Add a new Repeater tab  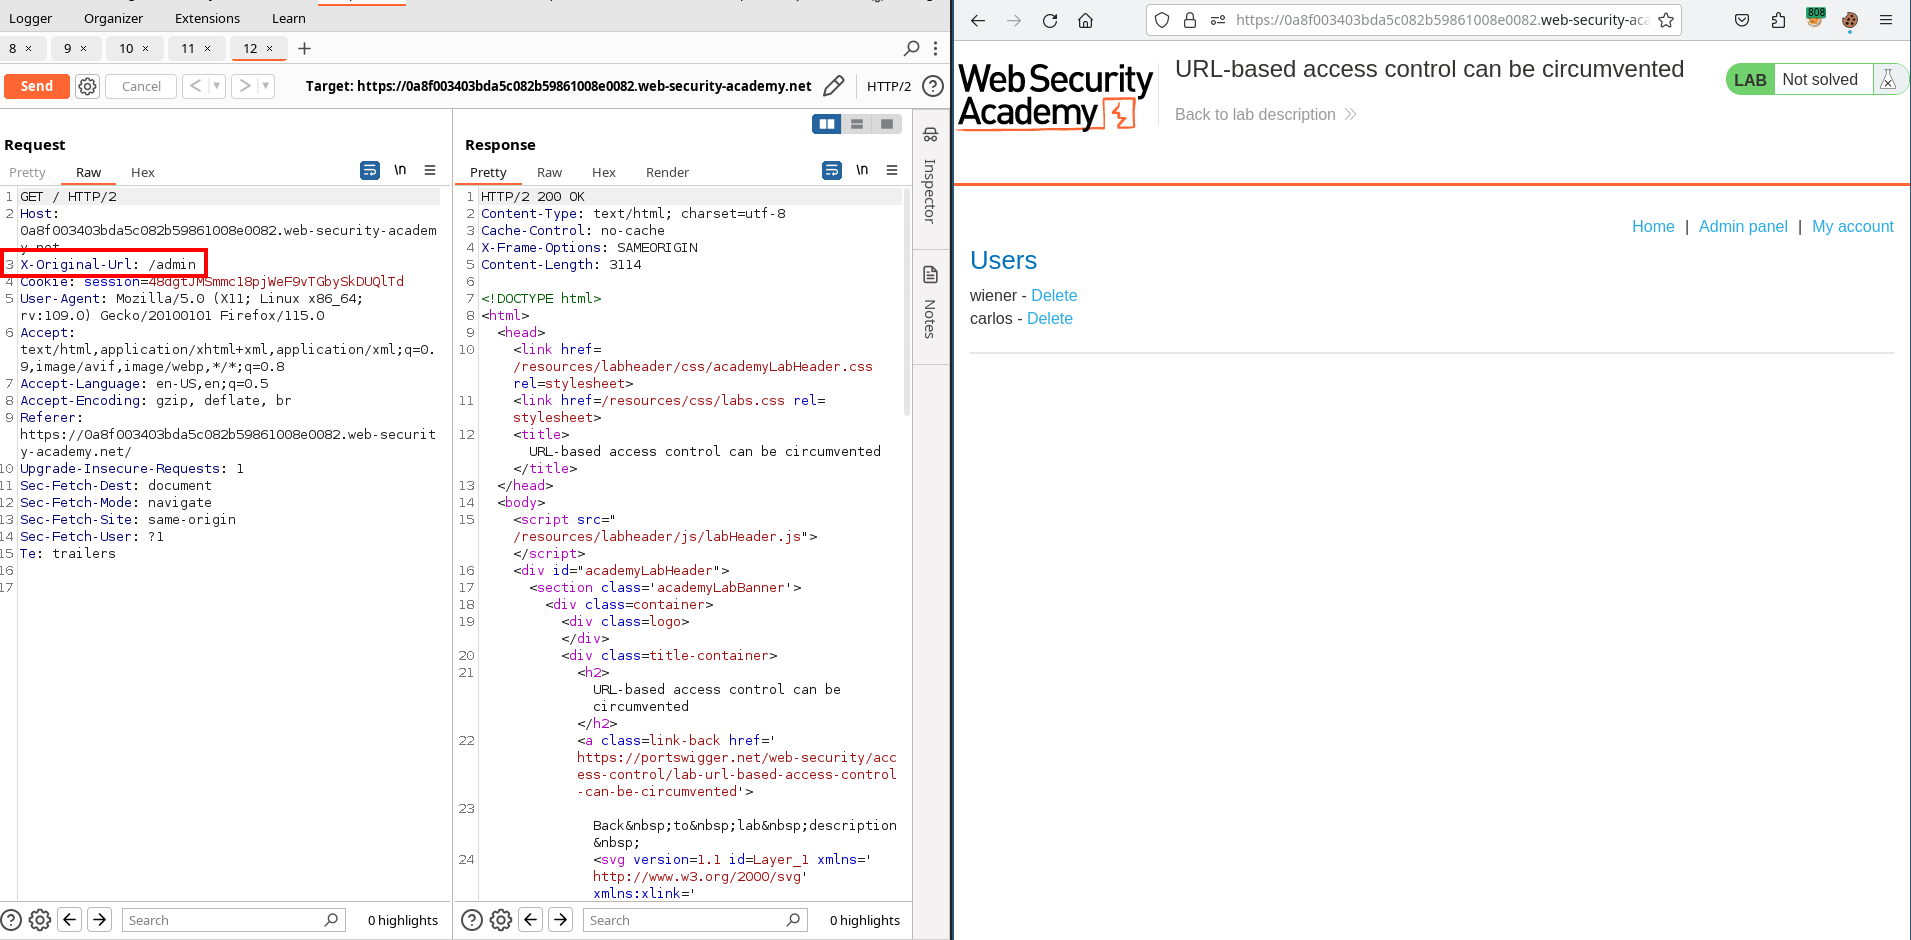[x=305, y=48]
